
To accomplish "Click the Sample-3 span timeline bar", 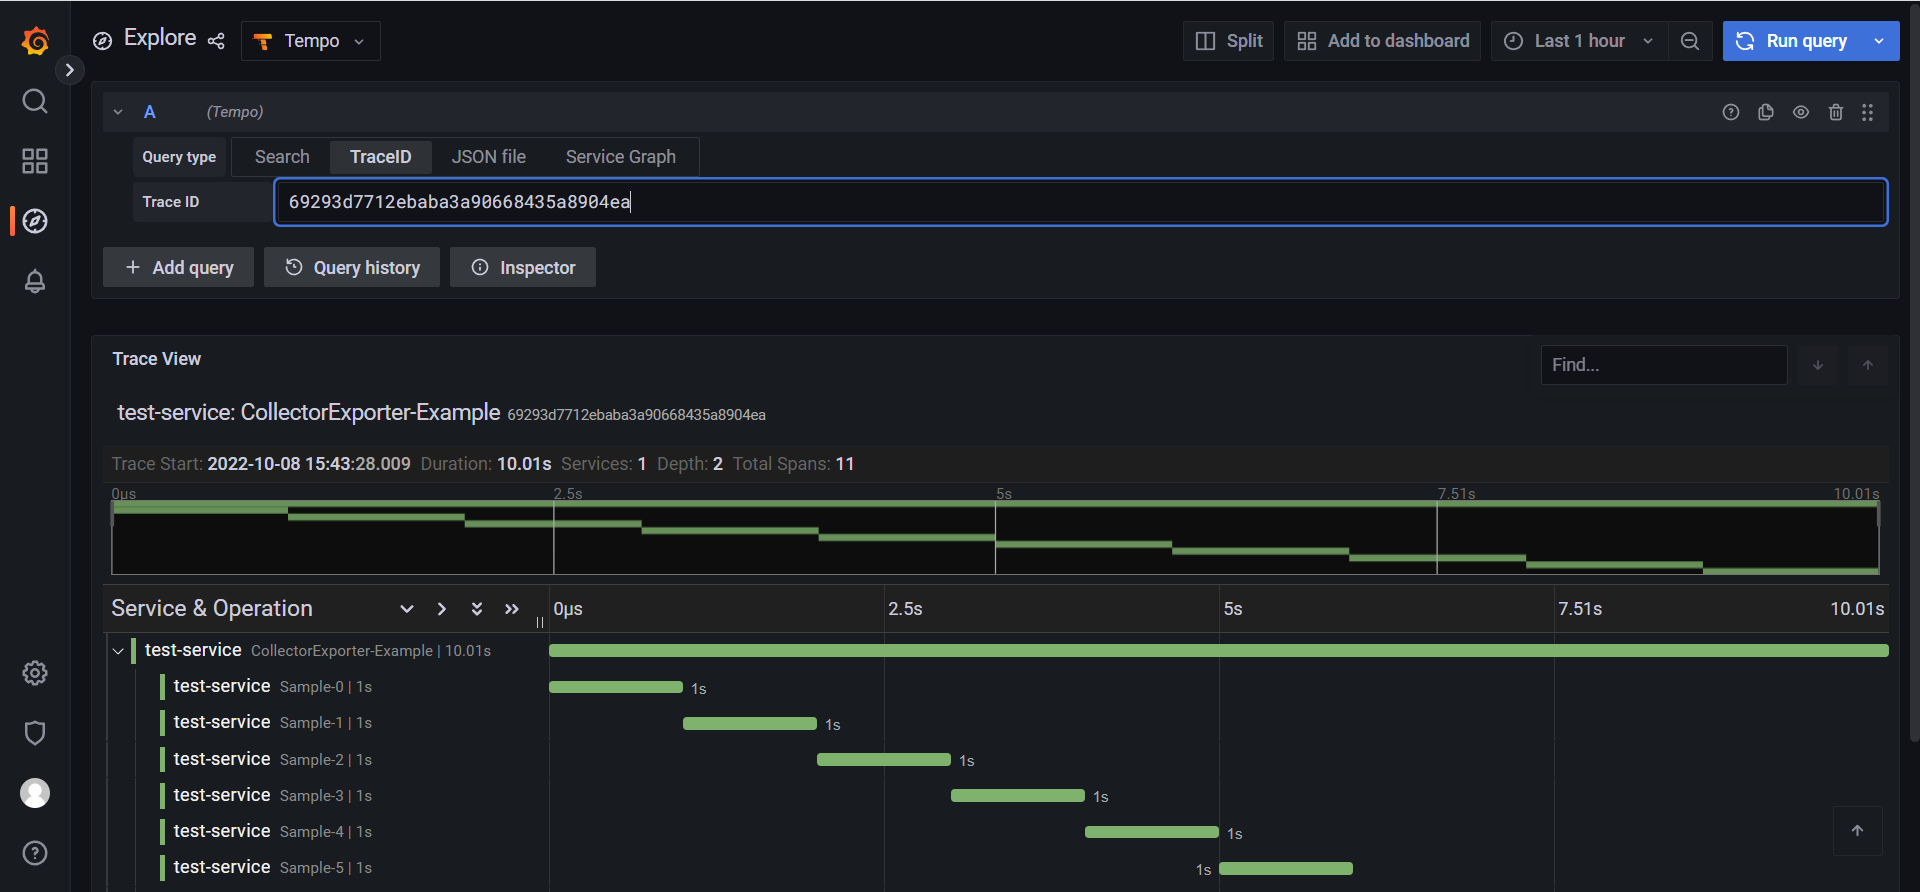I will 1018,796.
